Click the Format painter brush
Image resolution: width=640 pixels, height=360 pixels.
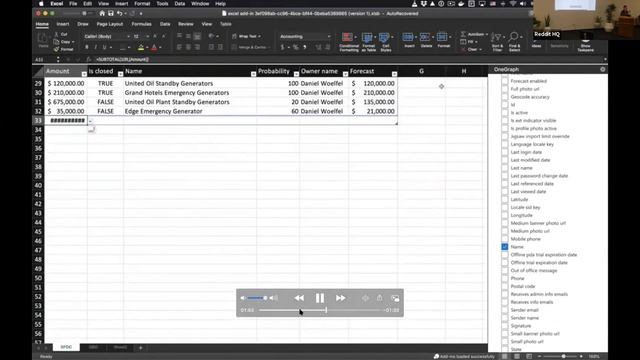pos(56,49)
